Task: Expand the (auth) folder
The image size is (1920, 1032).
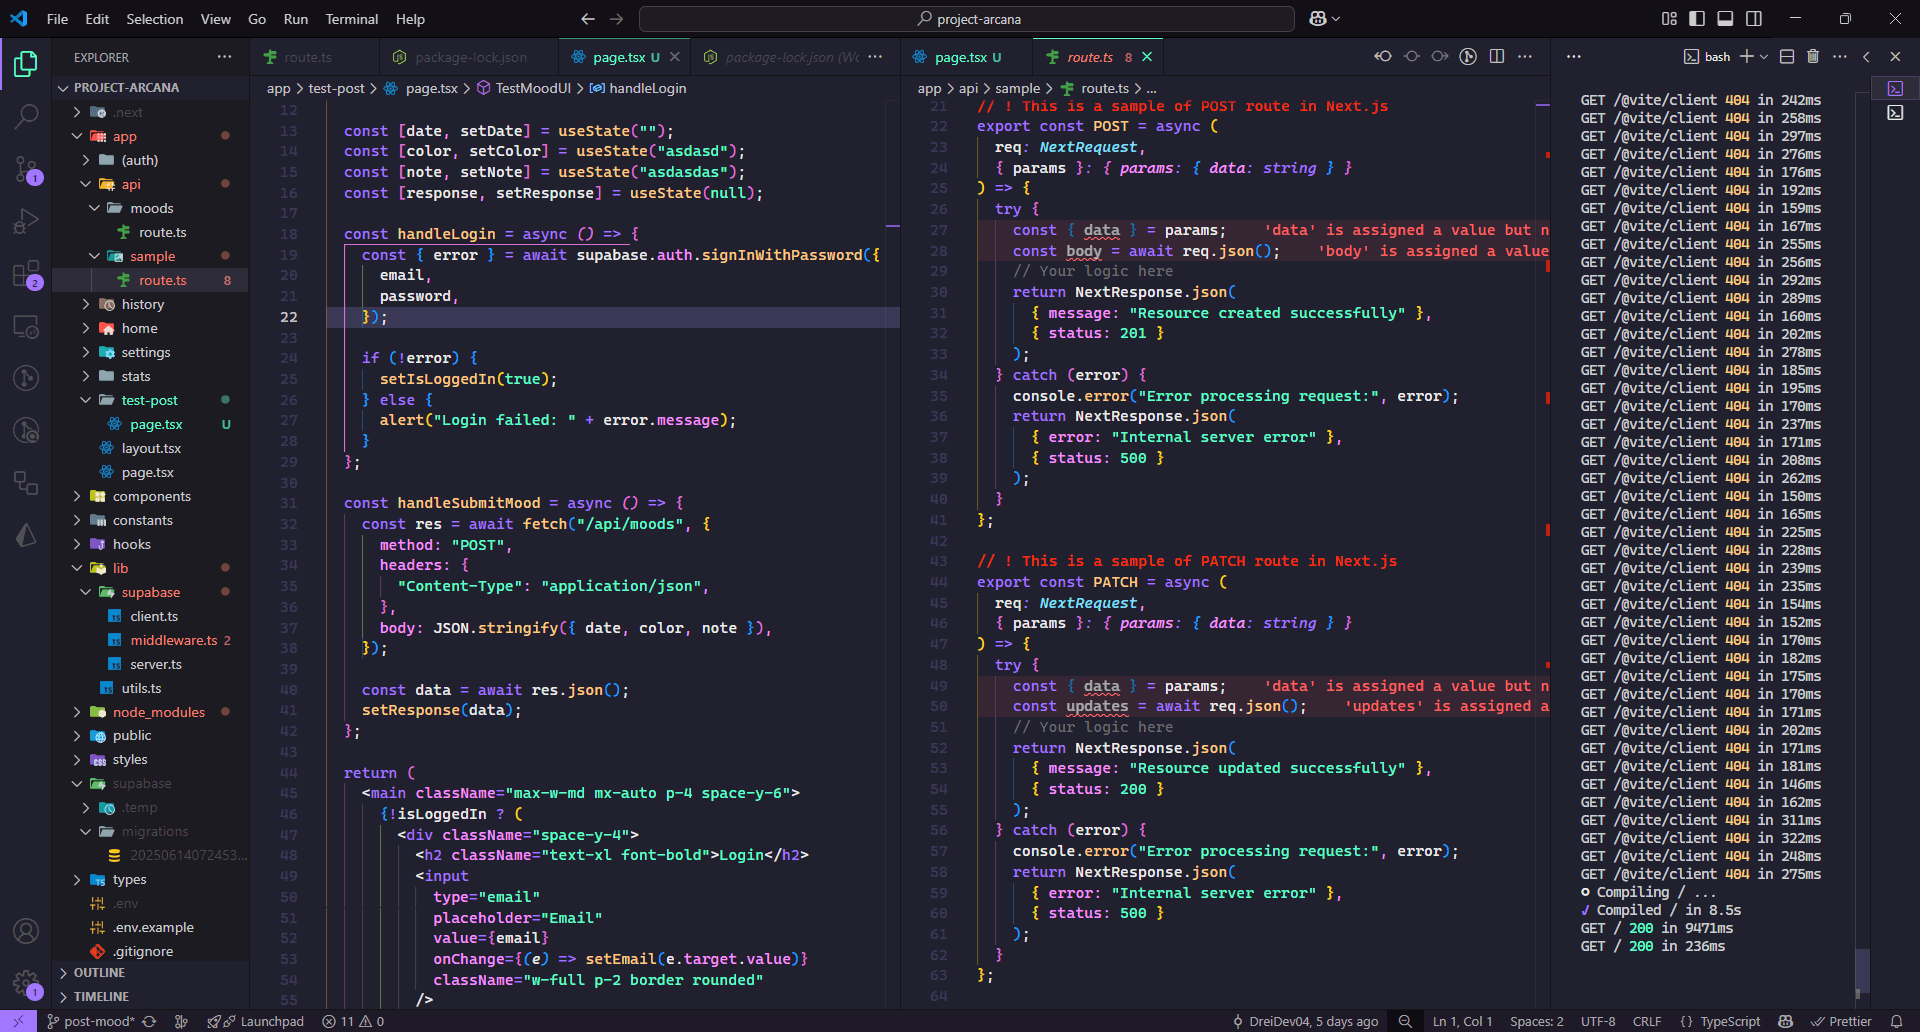Action: (x=150, y=160)
